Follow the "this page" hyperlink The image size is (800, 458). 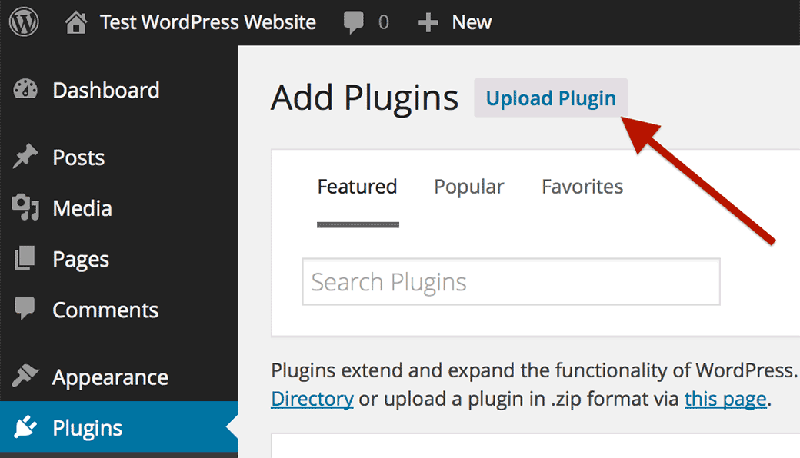[x=726, y=399]
